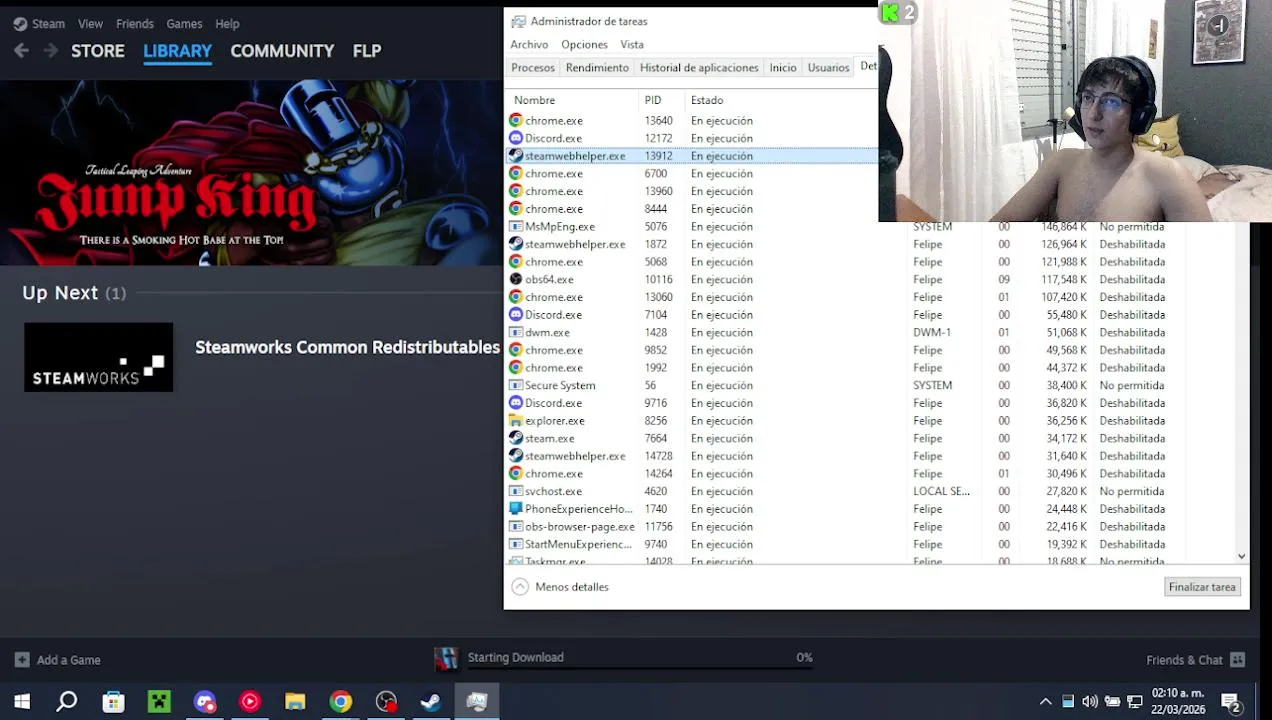
Task: Switch to Steam on the taskbar
Action: click(x=431, y=702)
